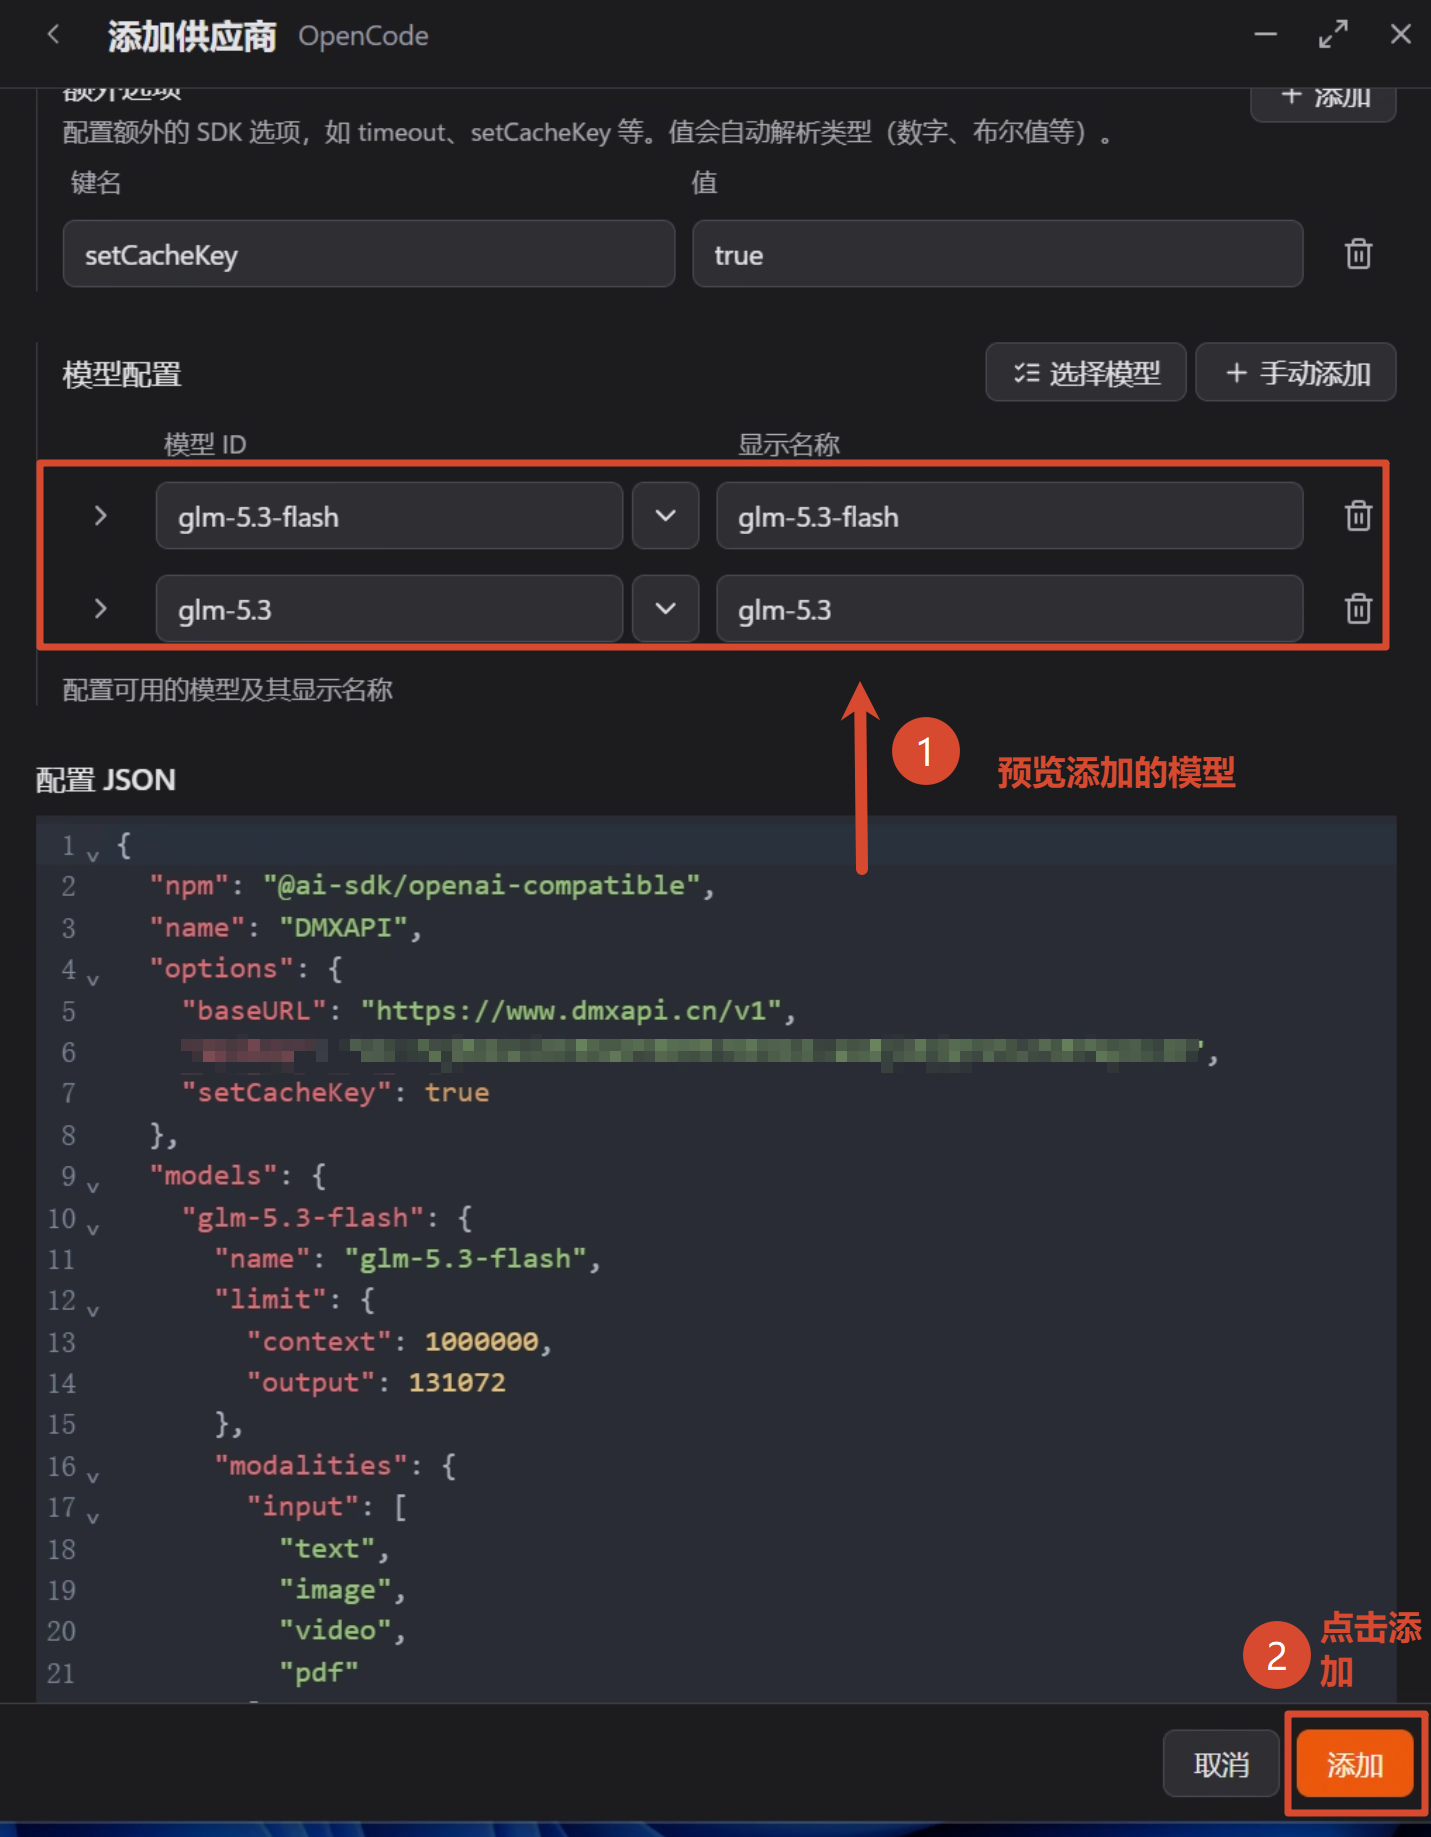Delete the setCacheKey extra option row
This screenshot has width=1431, height=1837.
pos(1358,254)
